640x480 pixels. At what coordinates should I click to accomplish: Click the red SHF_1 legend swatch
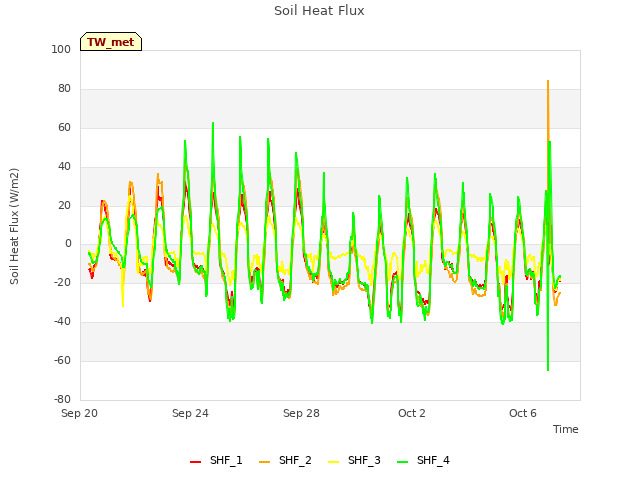[x=196, y=462]
